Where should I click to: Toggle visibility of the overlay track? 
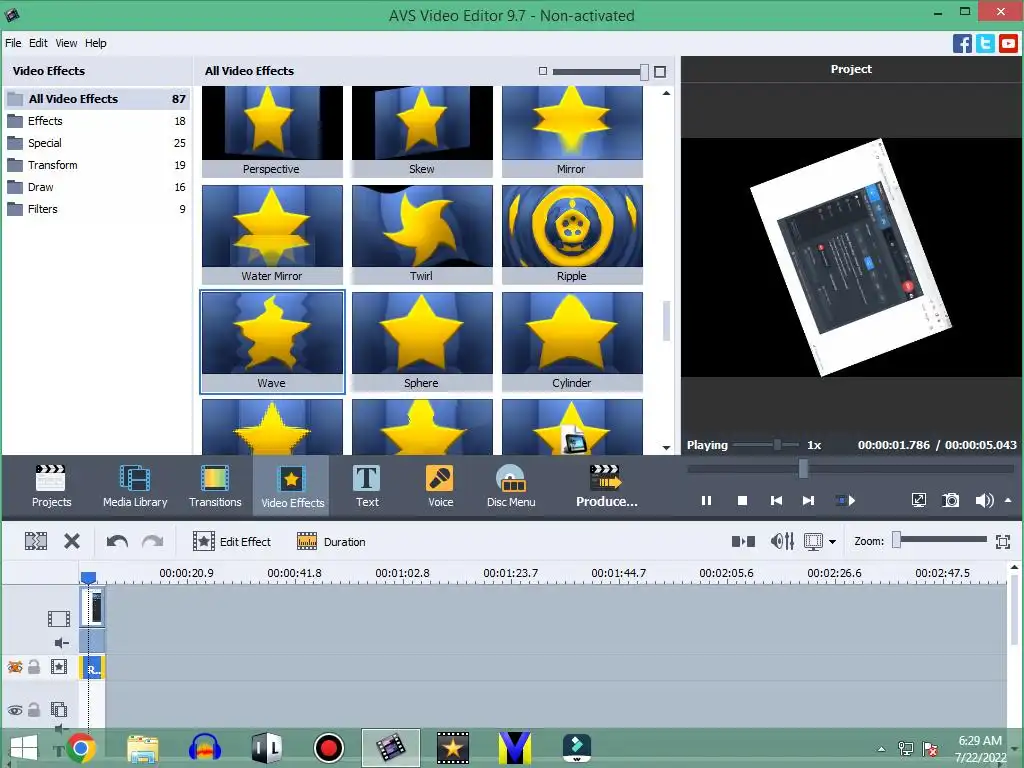[14, 710]
